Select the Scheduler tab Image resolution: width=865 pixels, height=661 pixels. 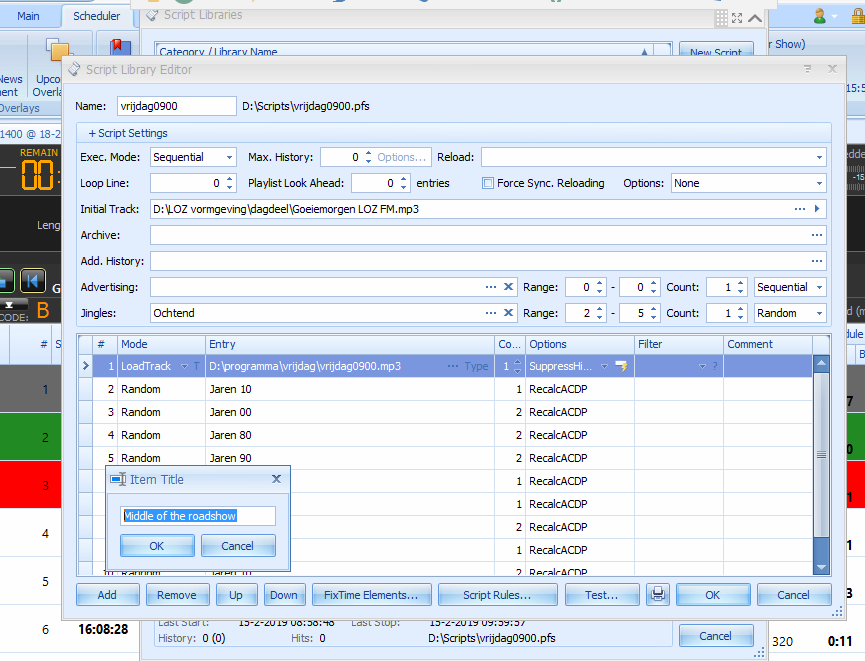tap(97, 16)
